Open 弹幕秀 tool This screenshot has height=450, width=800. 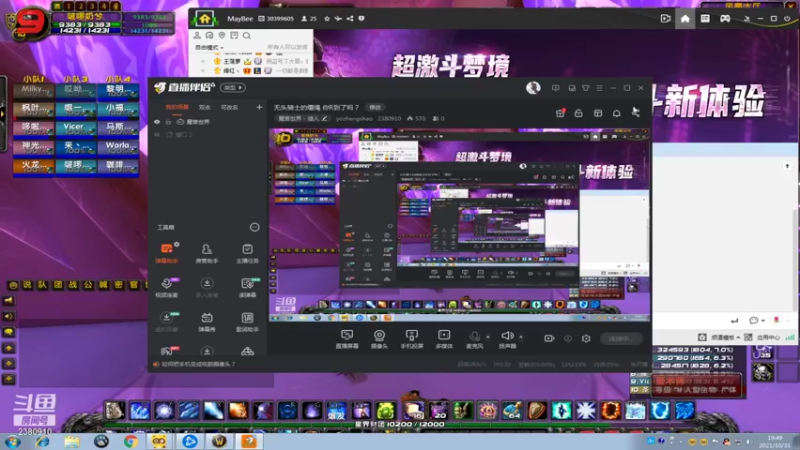pyautogui.click(x=207, y=322)
